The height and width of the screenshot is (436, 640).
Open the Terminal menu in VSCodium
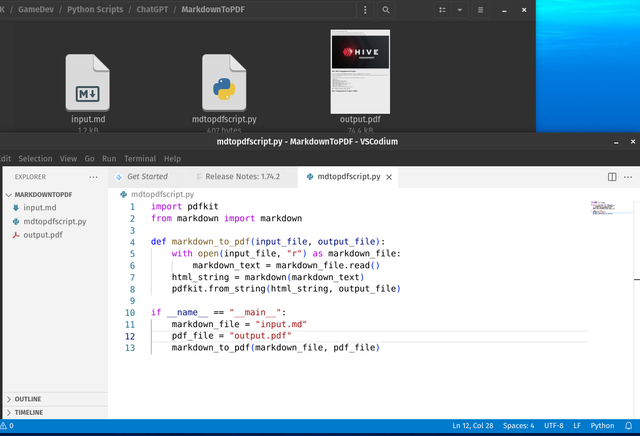pyautogui.click(x=140, y=158)
